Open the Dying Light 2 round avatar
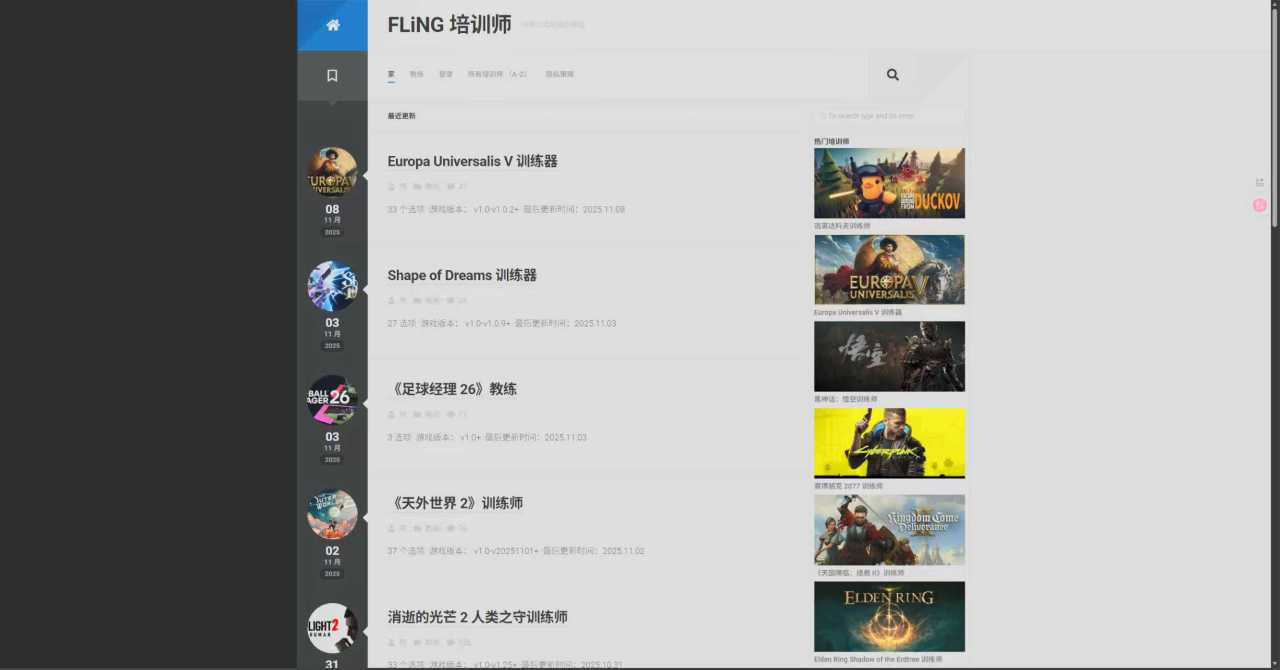Screen dimensions: 1280x670 pyautogui.click(x=332, y=628)
